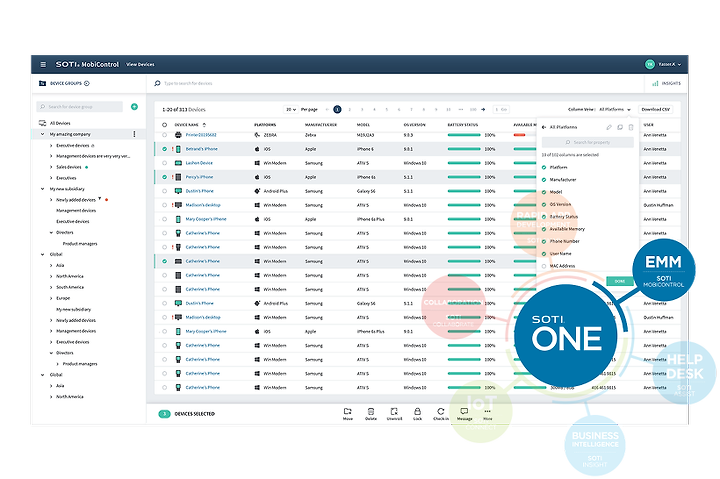The image size is (720, 479).
Task: Open the Yasser A user dropdown
Action: click(x=670, y=64)
